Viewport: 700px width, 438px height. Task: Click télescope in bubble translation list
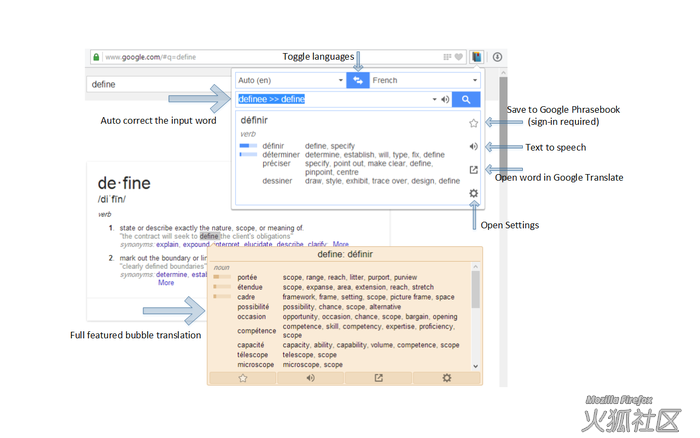(x=253, y=355)
